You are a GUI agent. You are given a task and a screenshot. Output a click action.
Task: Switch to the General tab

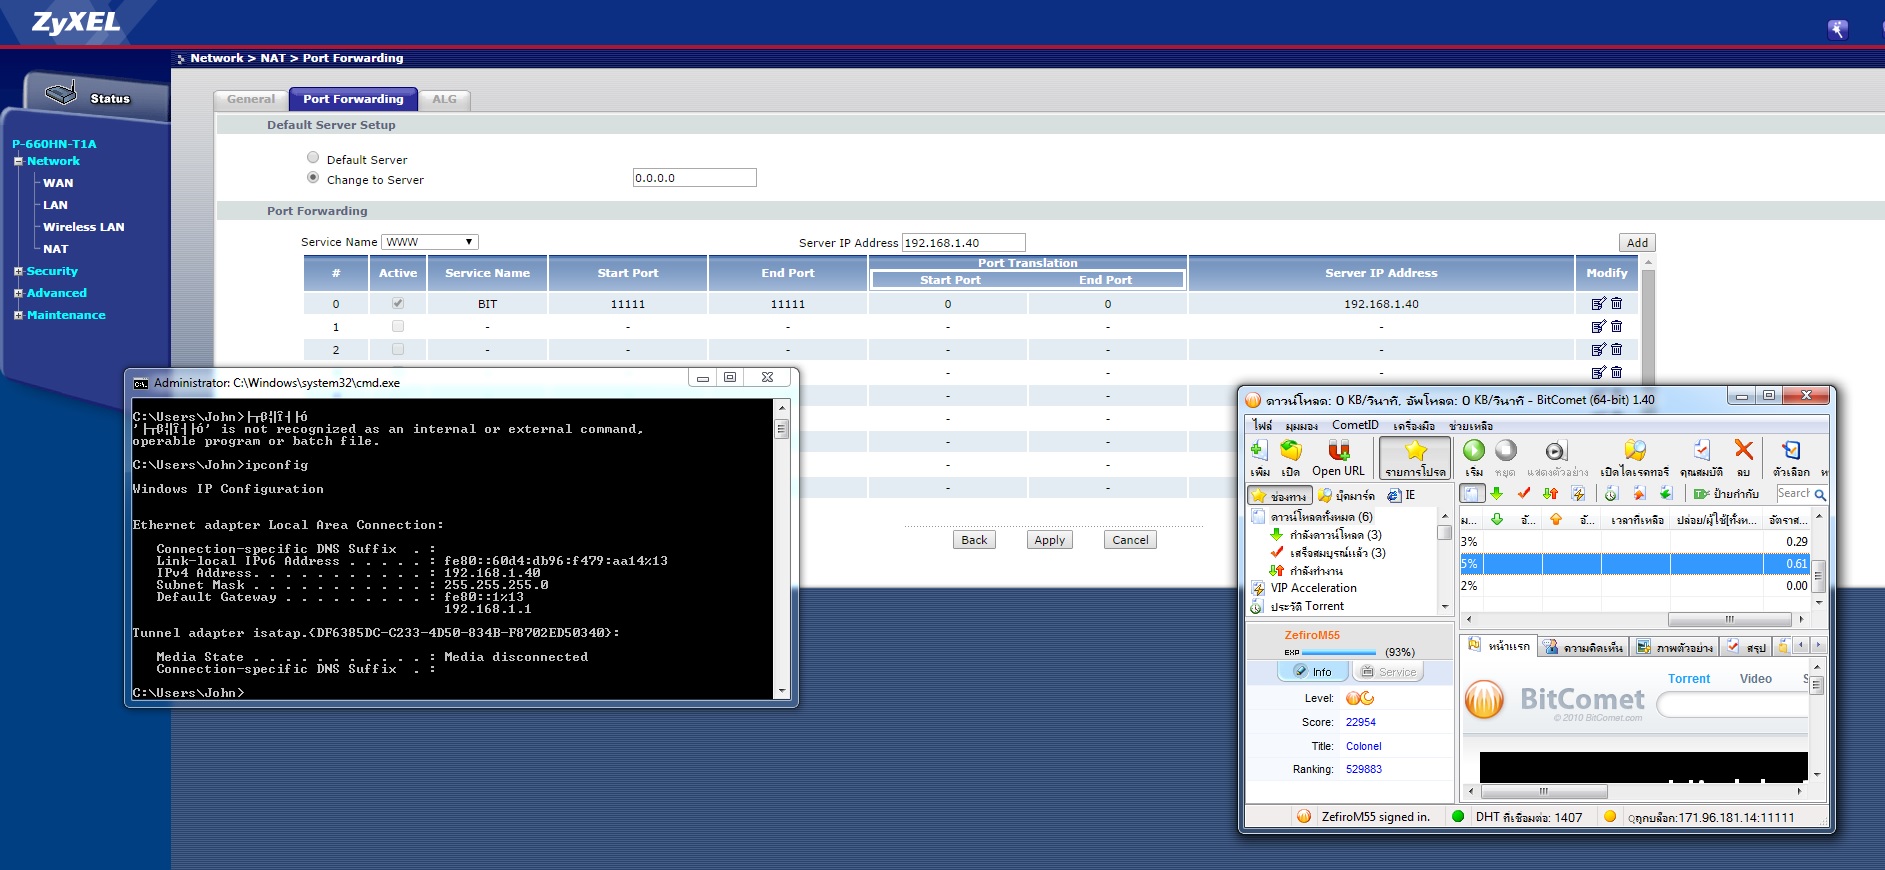click(x=251, y=99)
